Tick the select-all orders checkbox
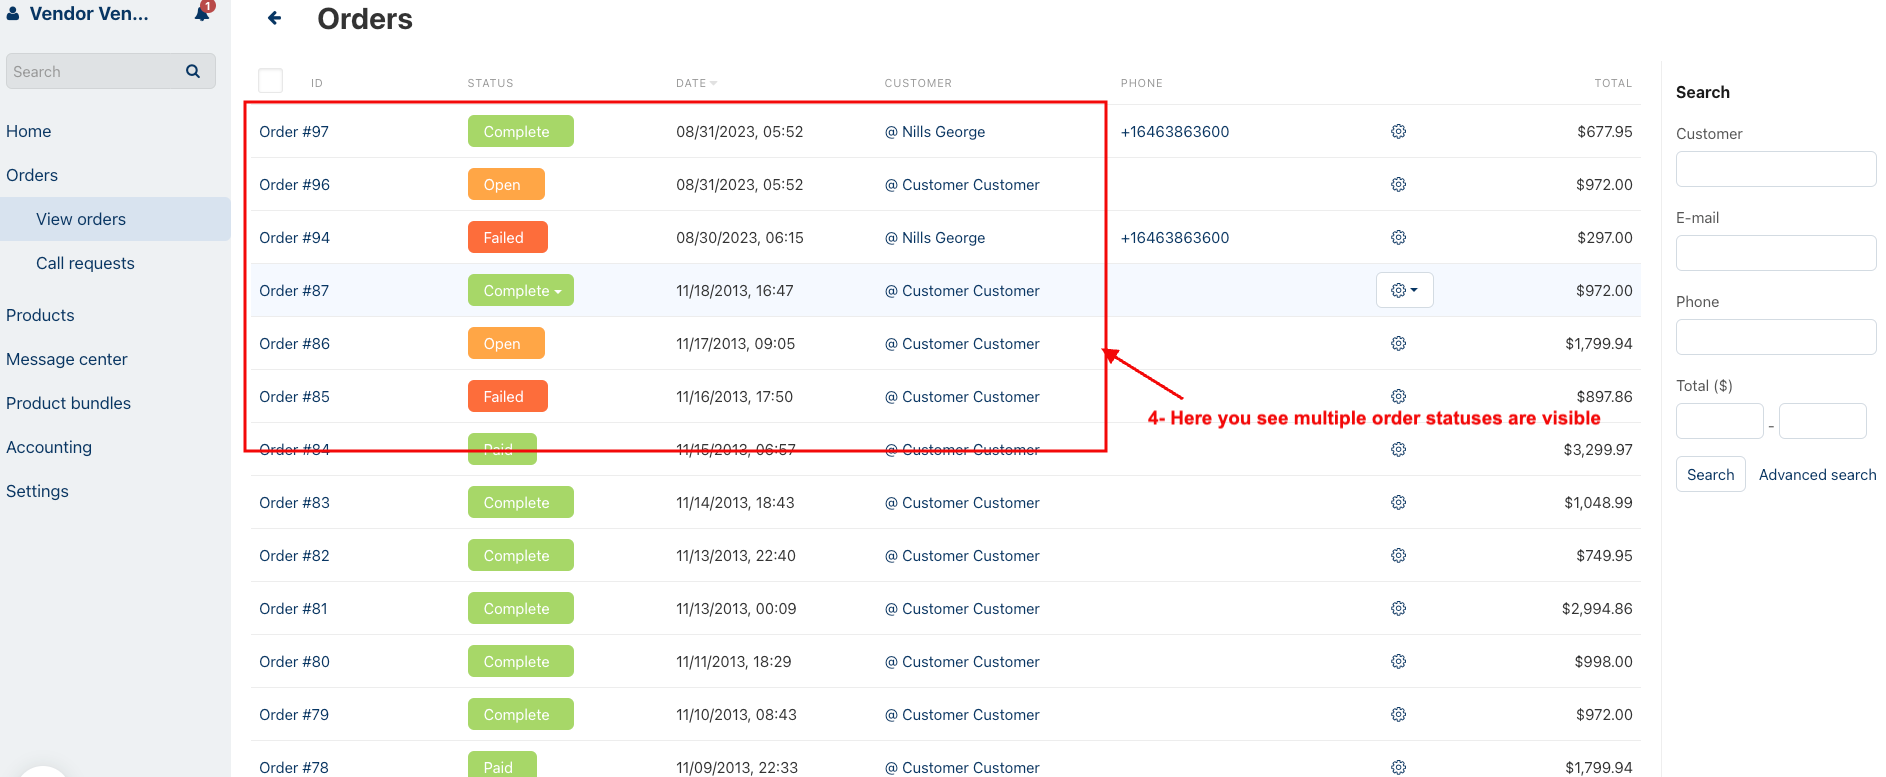This screenshot has width=1886, height=777. pos(270,80)
